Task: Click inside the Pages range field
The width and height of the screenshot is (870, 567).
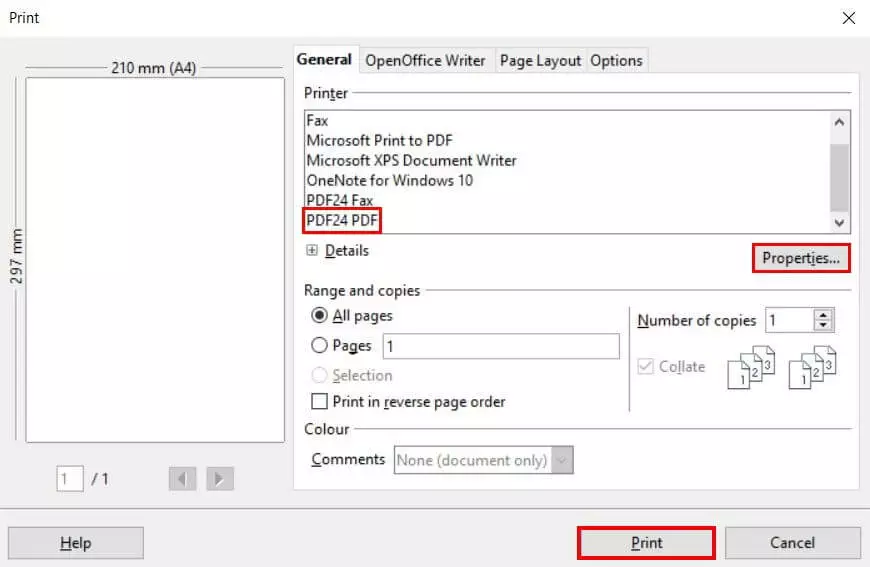Action: [500, 346]
